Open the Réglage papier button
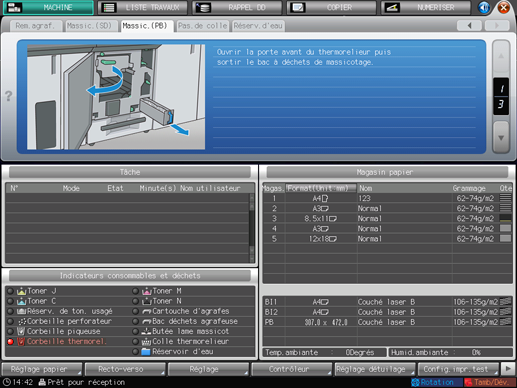 point(42,369)
